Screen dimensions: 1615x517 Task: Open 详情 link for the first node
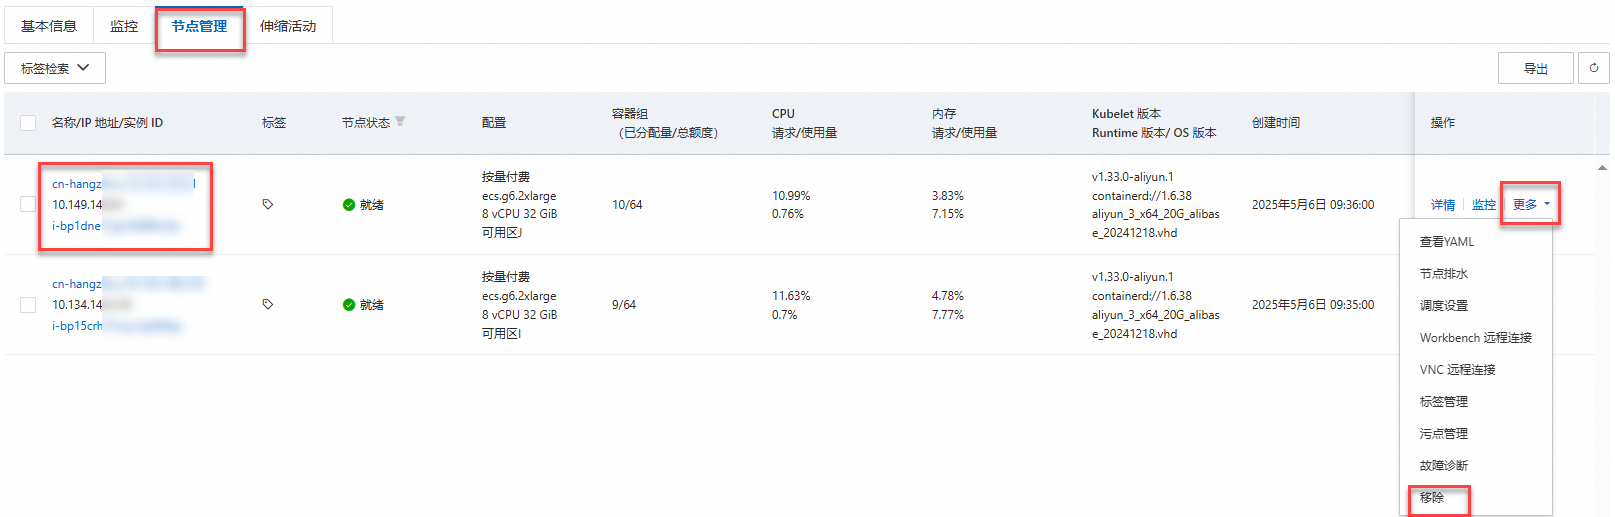point(1442,205)
